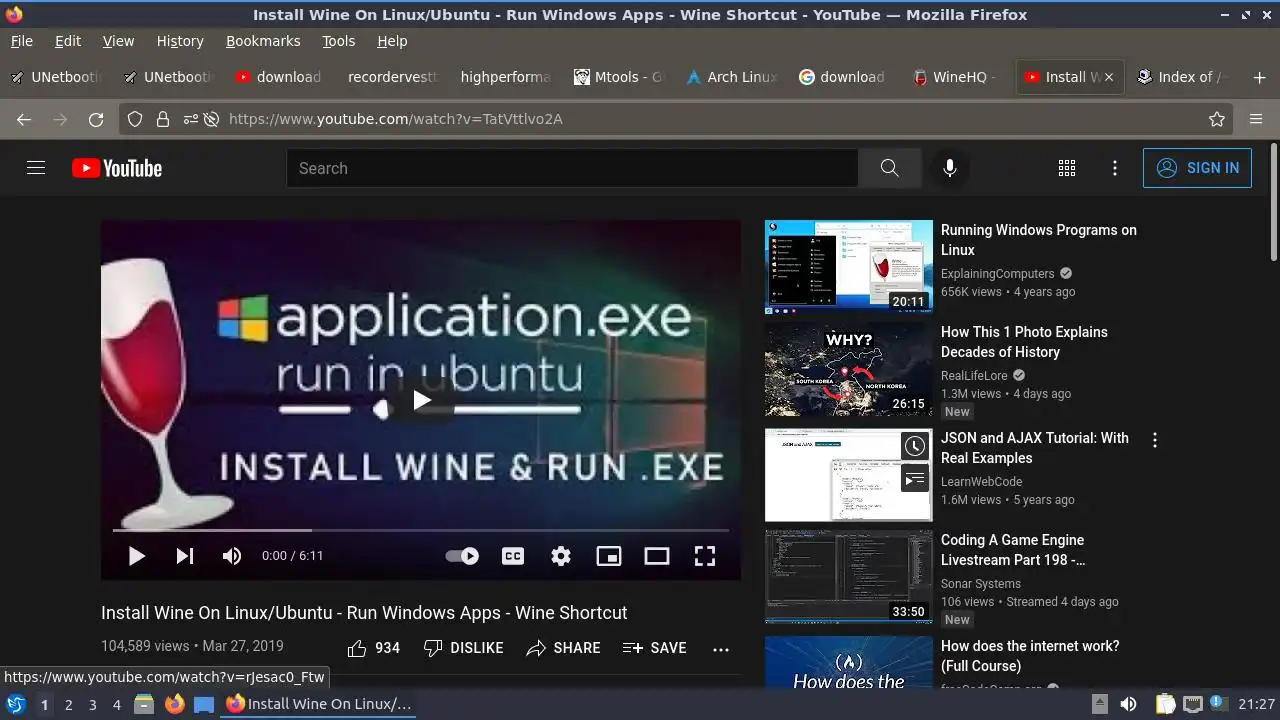The height and width of the screenshot is (720, 1280).
Task: Open Running Windows Programs on Linux thumbnail
Action: point(848,267)
